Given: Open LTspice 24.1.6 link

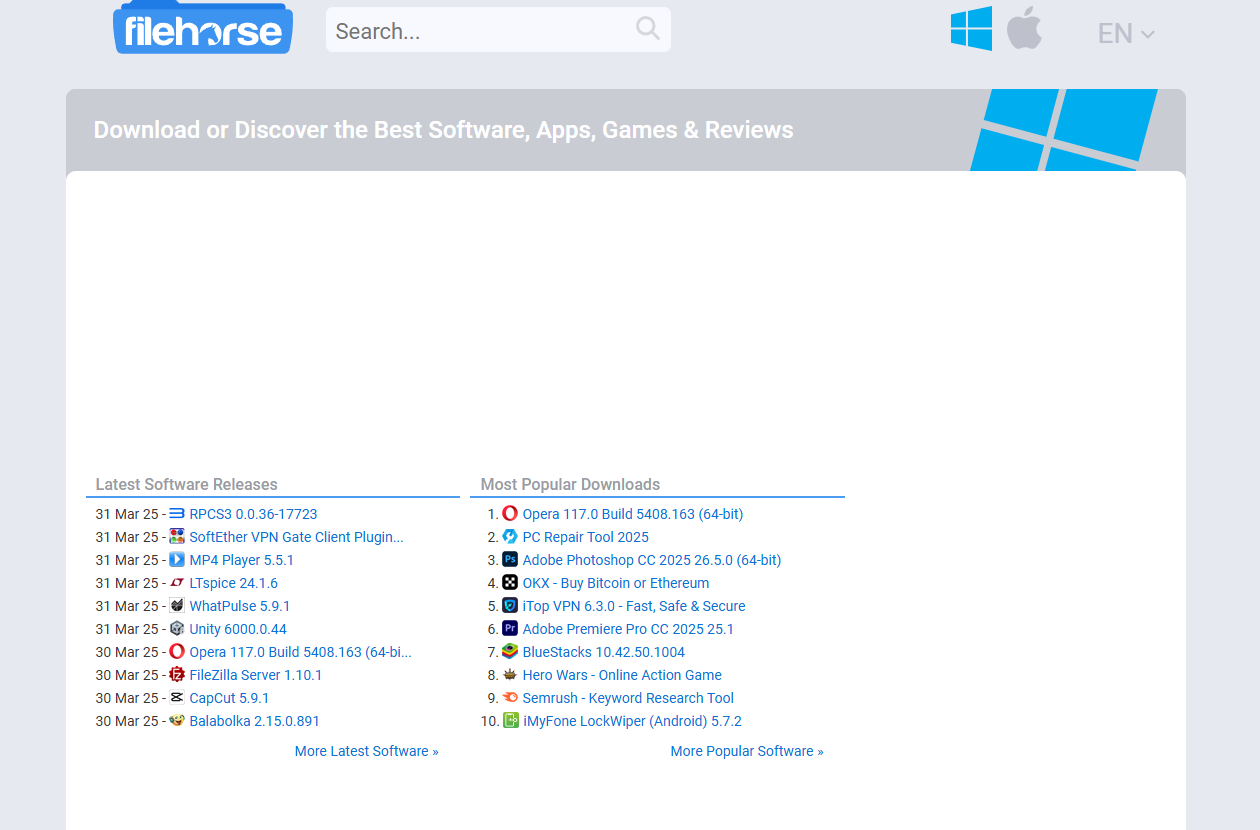Looking at the screenshot, I should [x=233, y=583].
